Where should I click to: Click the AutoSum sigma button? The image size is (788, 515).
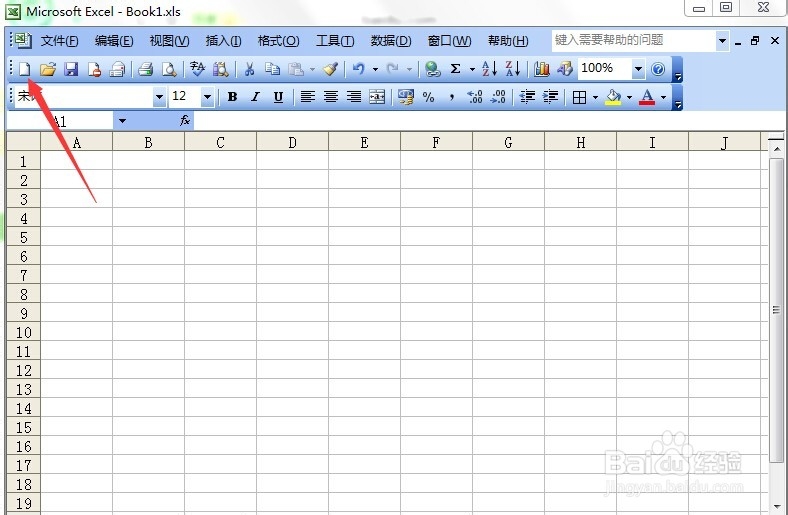pos(455,69)
